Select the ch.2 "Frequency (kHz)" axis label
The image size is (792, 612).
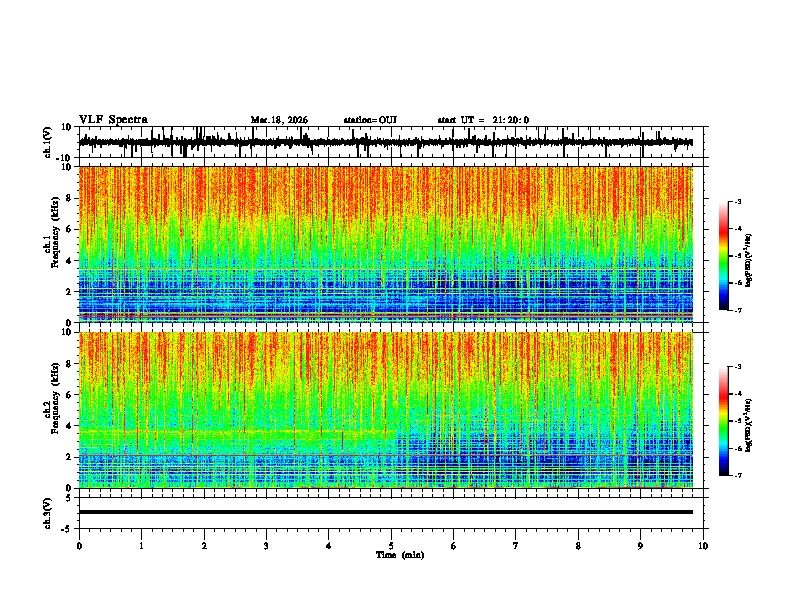tap(56, 398)
